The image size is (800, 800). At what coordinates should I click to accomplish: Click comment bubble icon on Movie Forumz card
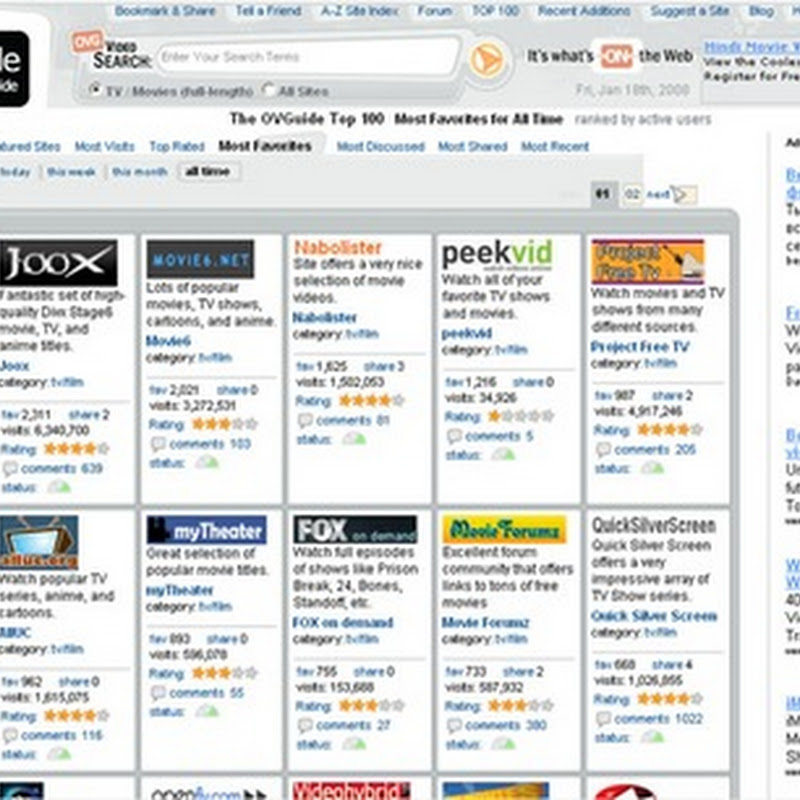tap(454, 726)
